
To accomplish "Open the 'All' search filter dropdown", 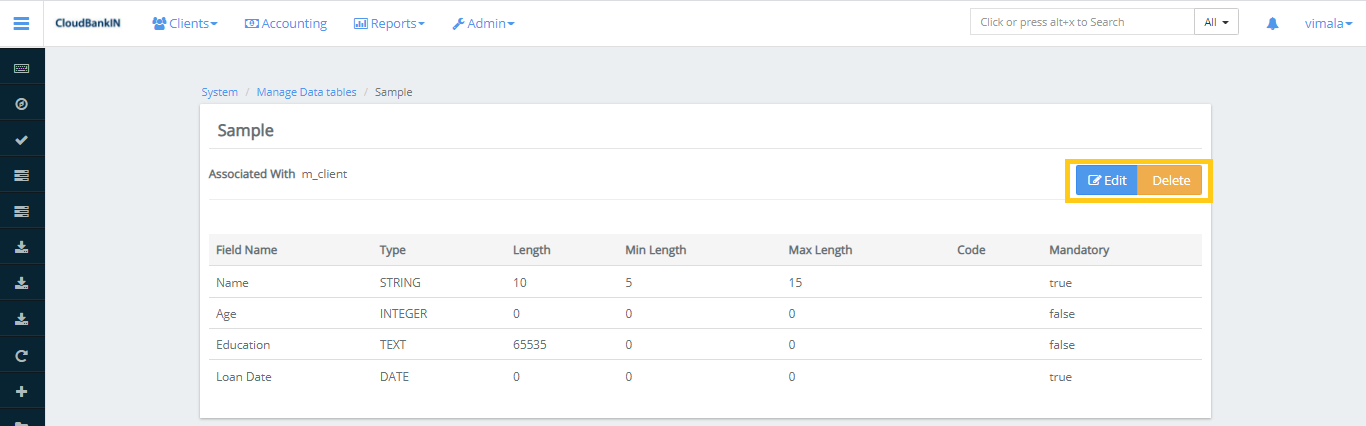I will [x=1216, y=22].
